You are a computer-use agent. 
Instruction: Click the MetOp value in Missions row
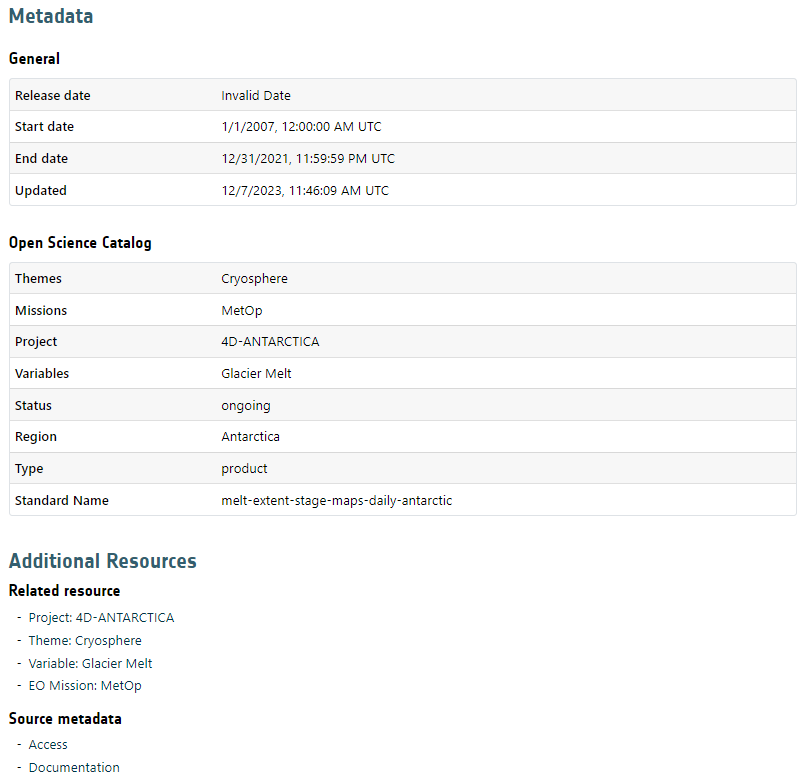(x=242, y=311)
